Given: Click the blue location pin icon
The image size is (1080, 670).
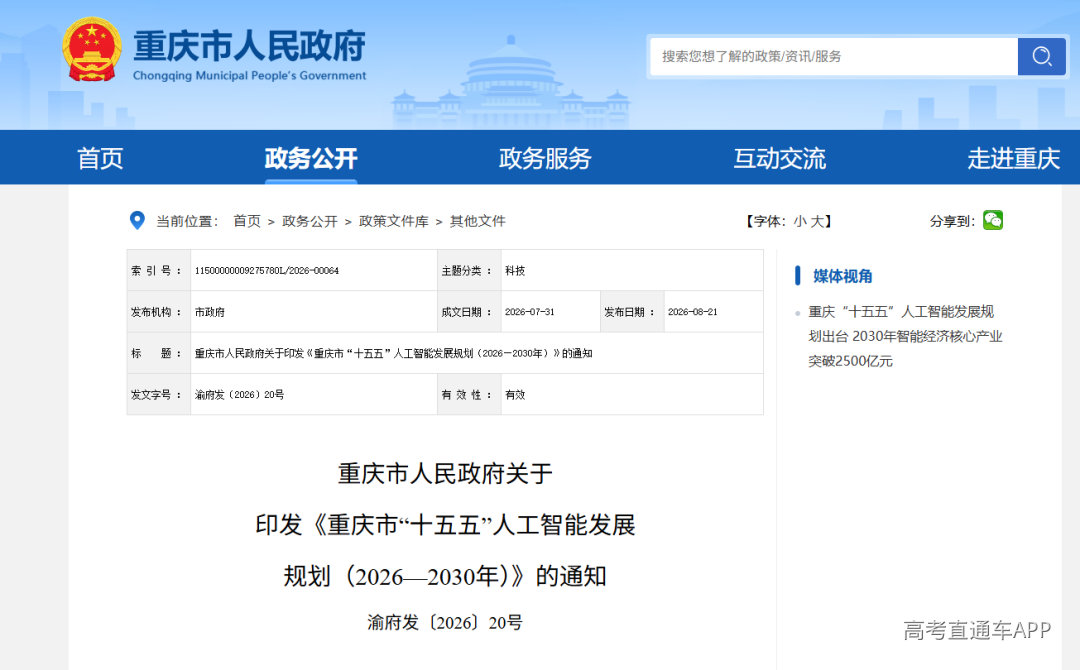Looking at the screenshot, I should 137,220.
